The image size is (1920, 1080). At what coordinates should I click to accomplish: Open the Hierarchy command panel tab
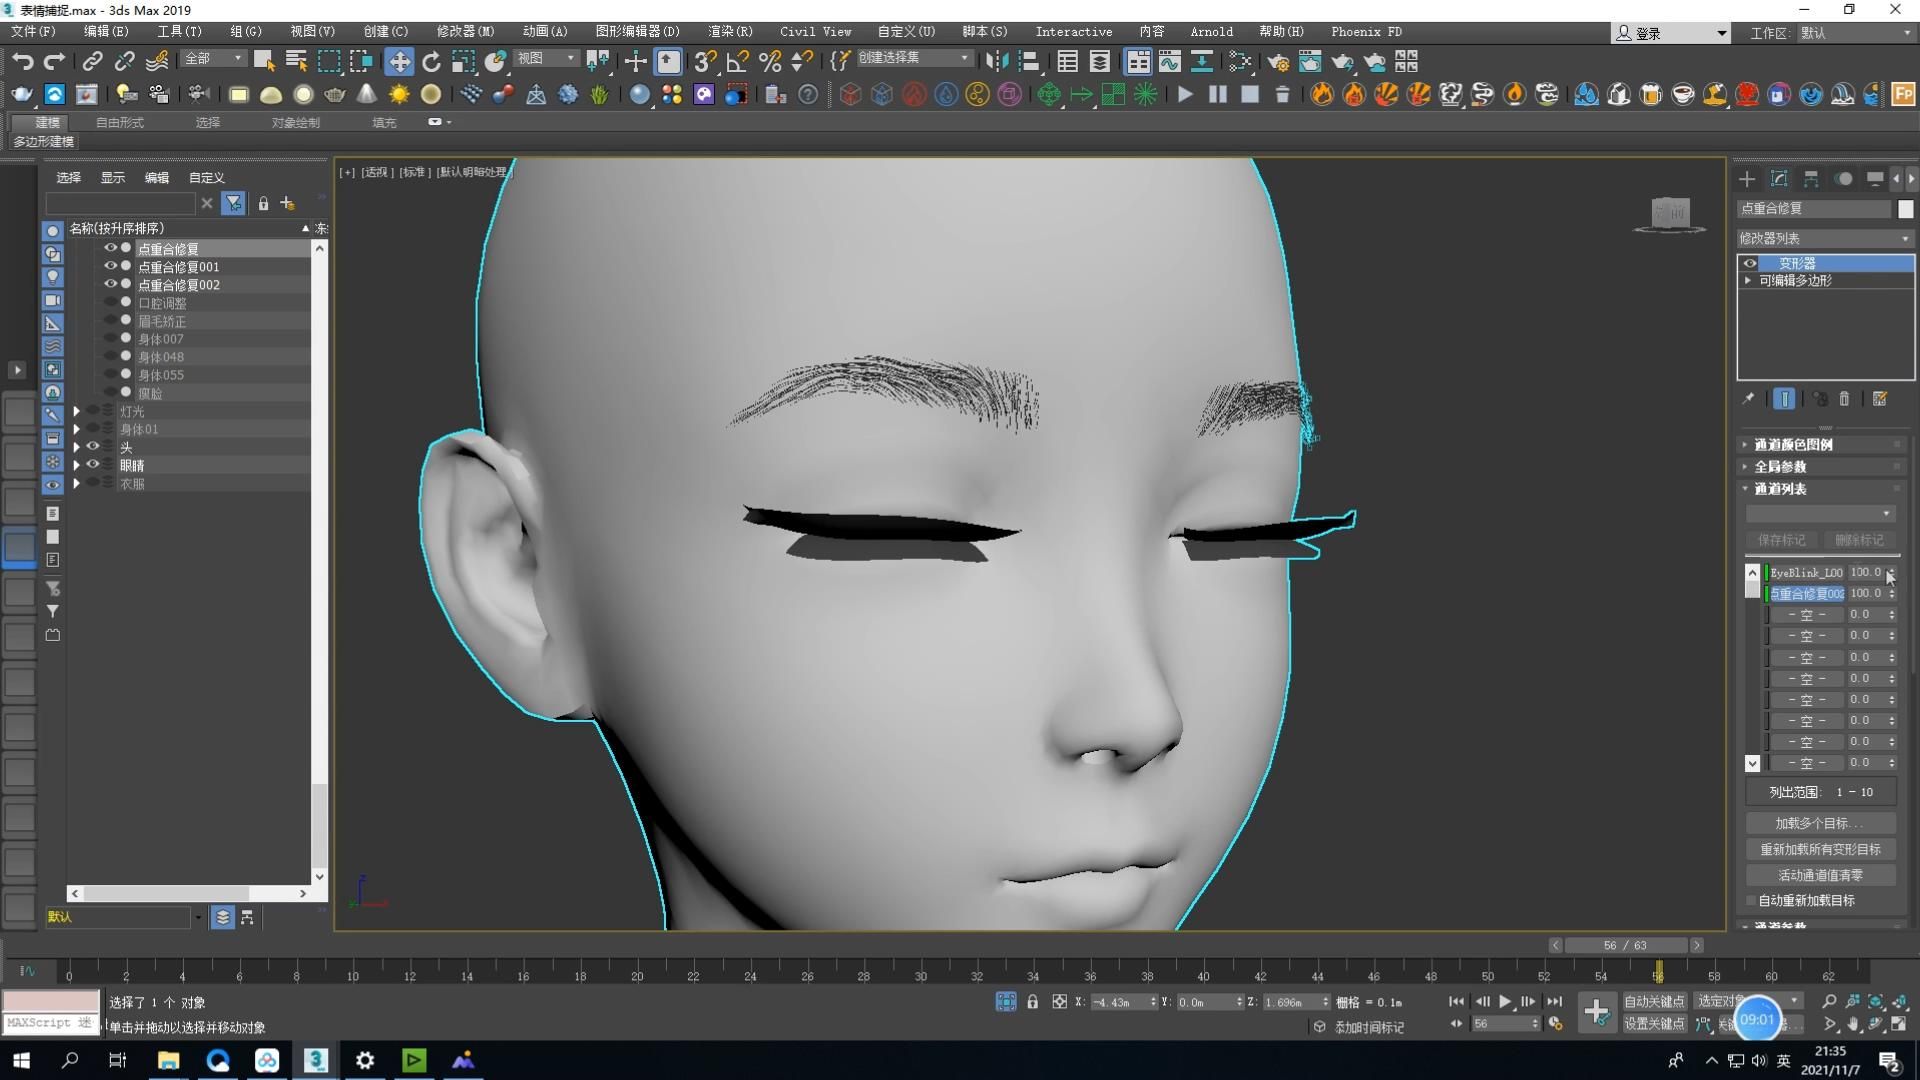tap(1811, 179)
